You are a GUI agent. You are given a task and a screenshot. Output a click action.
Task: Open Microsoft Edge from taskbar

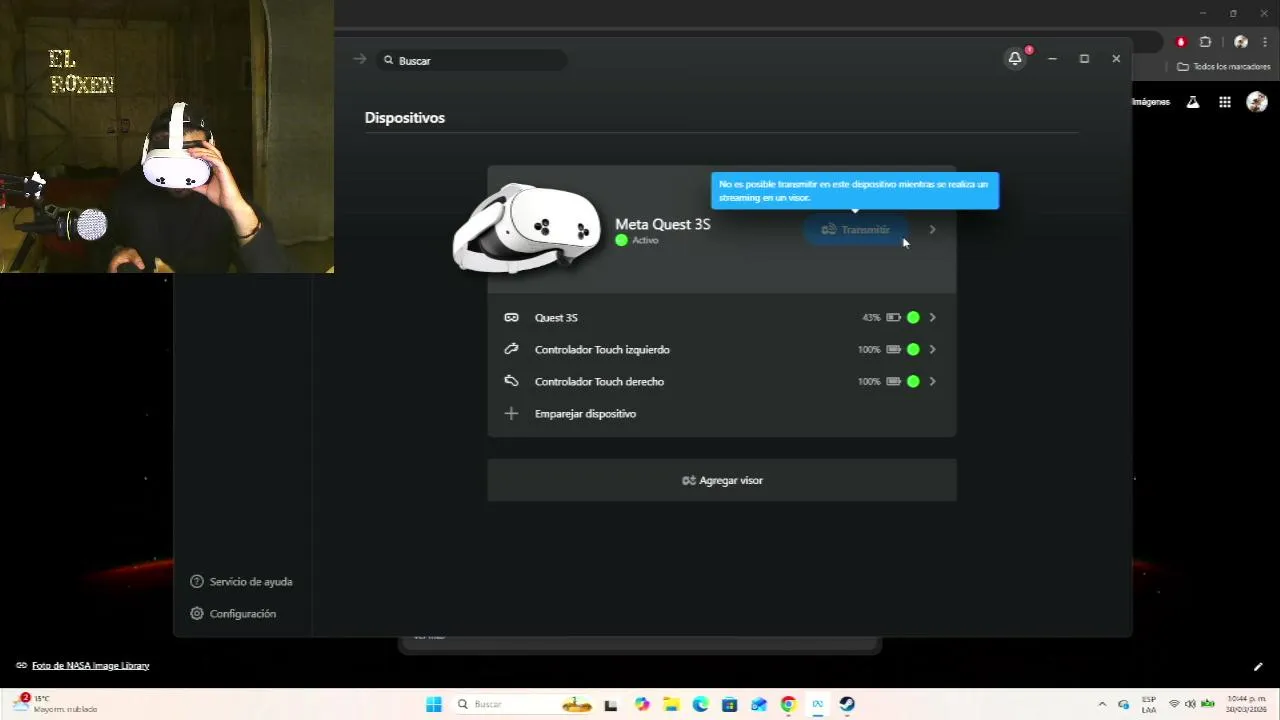700,704
